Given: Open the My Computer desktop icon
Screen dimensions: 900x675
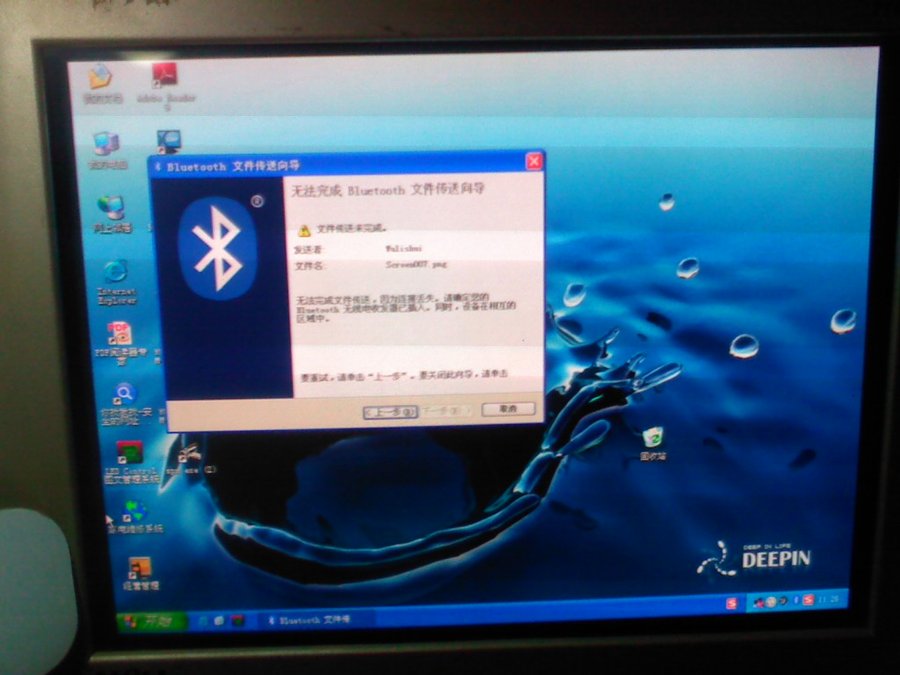Looking at the screenshot, I should click(105, 146).
